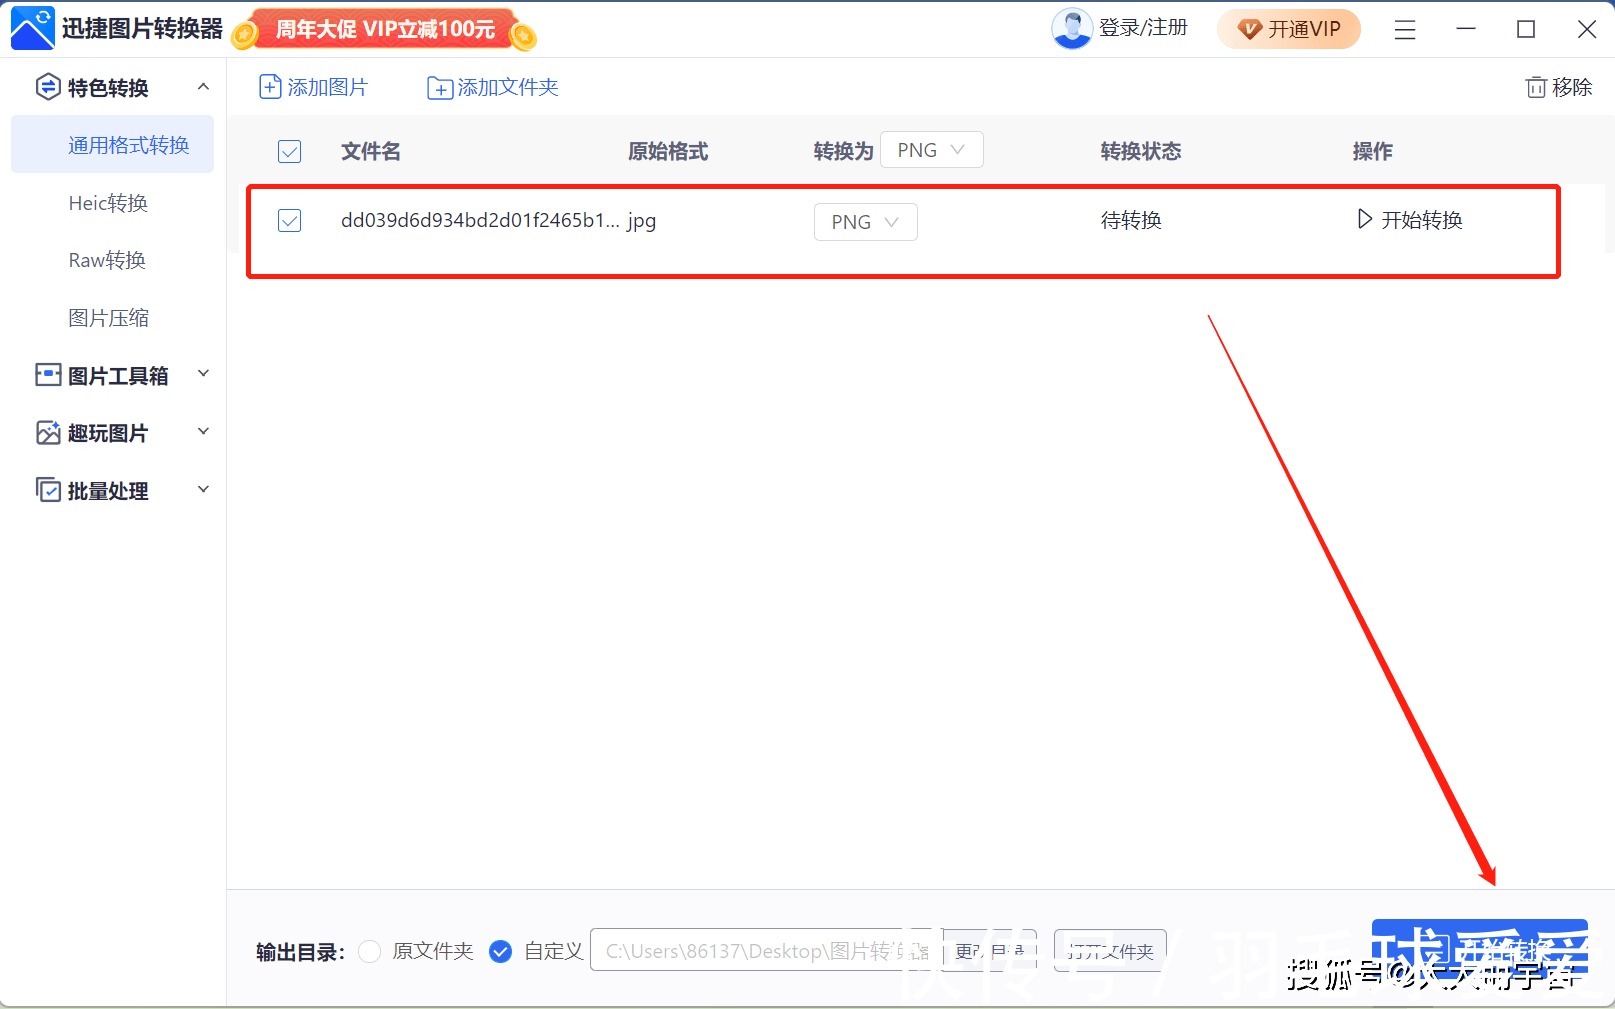Collapse the 特色转换 section chevron
The image size is (1615, 1009).
pyautogui.click(x=203, y=87)
